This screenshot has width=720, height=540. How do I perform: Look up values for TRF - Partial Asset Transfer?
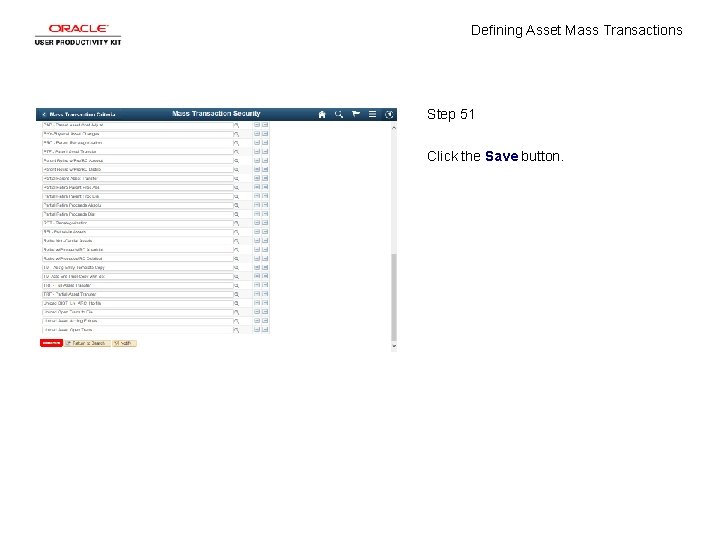coord(236,294)
